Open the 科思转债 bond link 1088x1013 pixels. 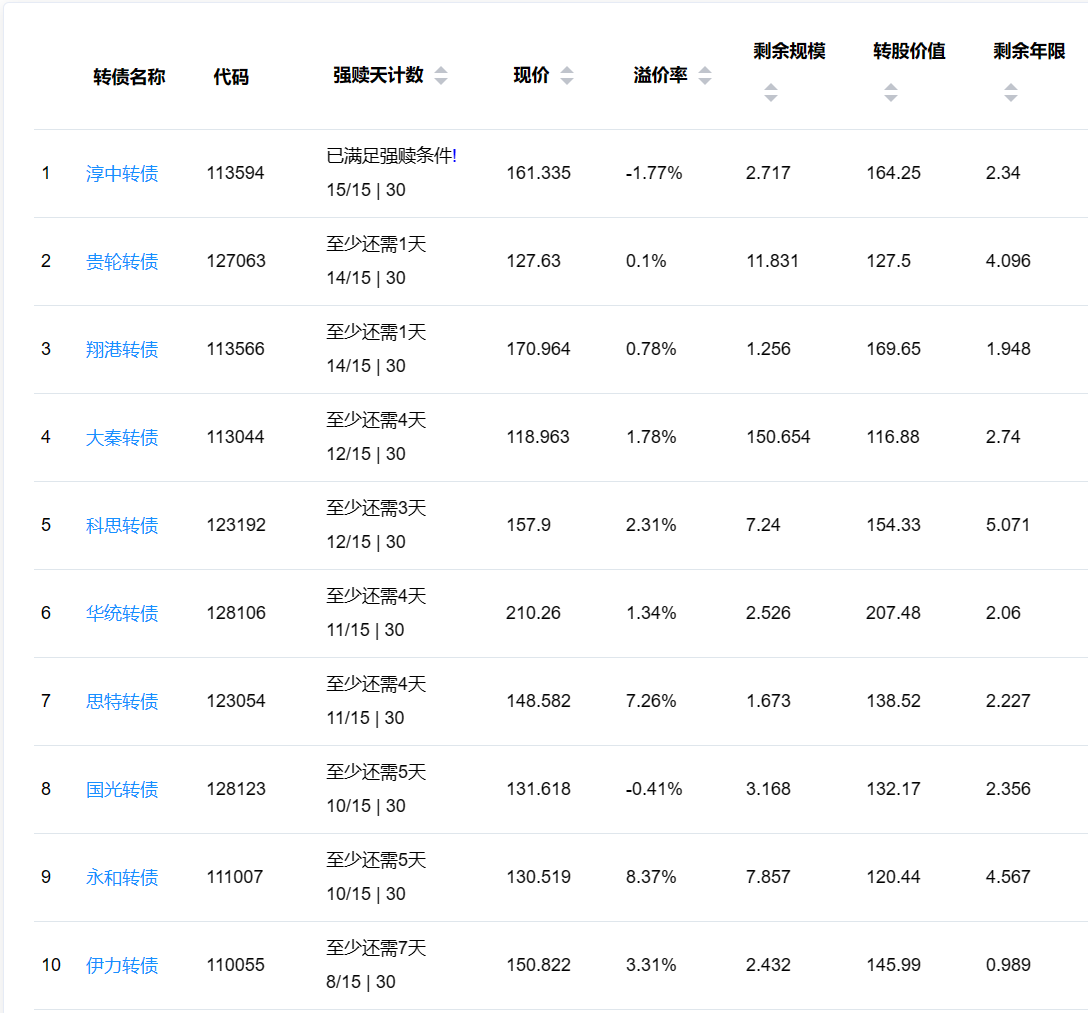point(122,526)
